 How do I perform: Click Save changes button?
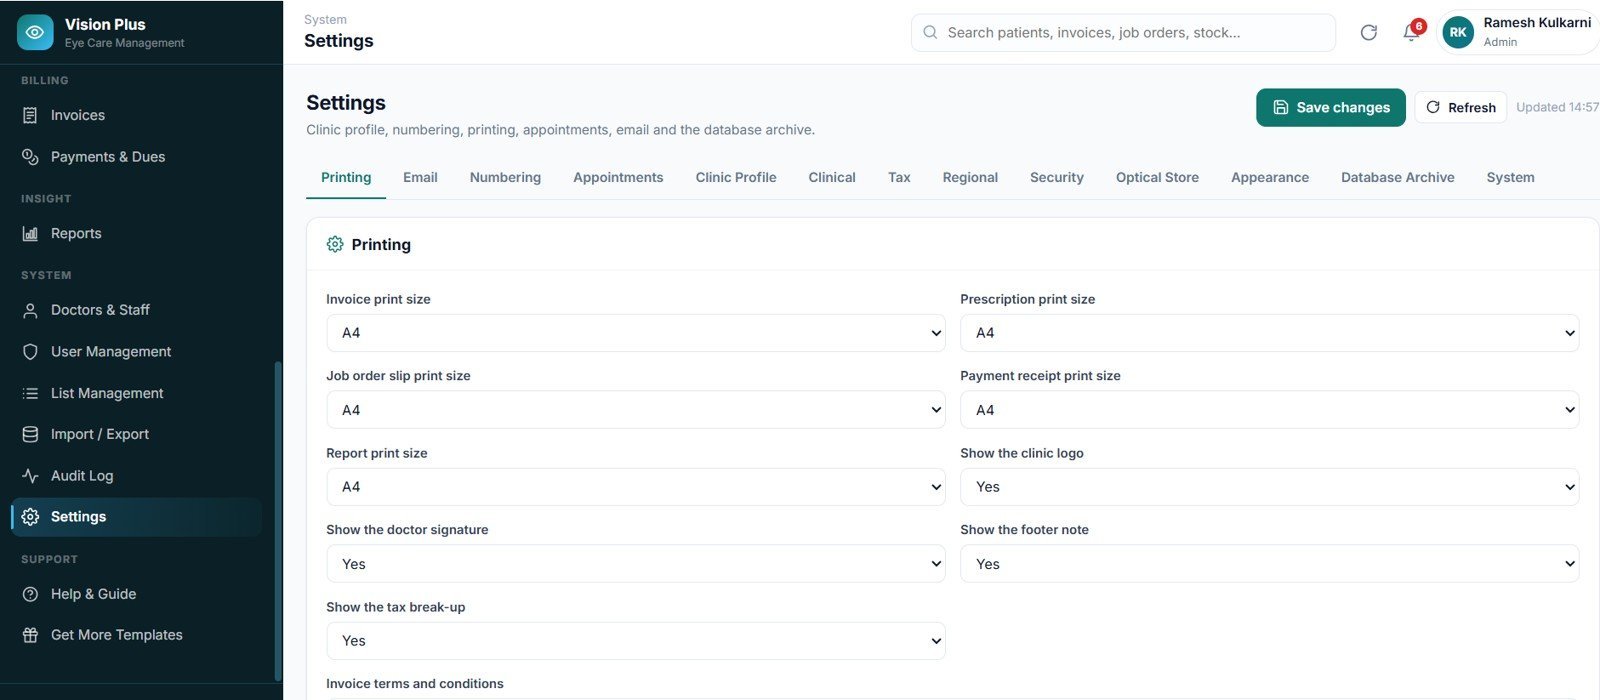(1331, 107)
